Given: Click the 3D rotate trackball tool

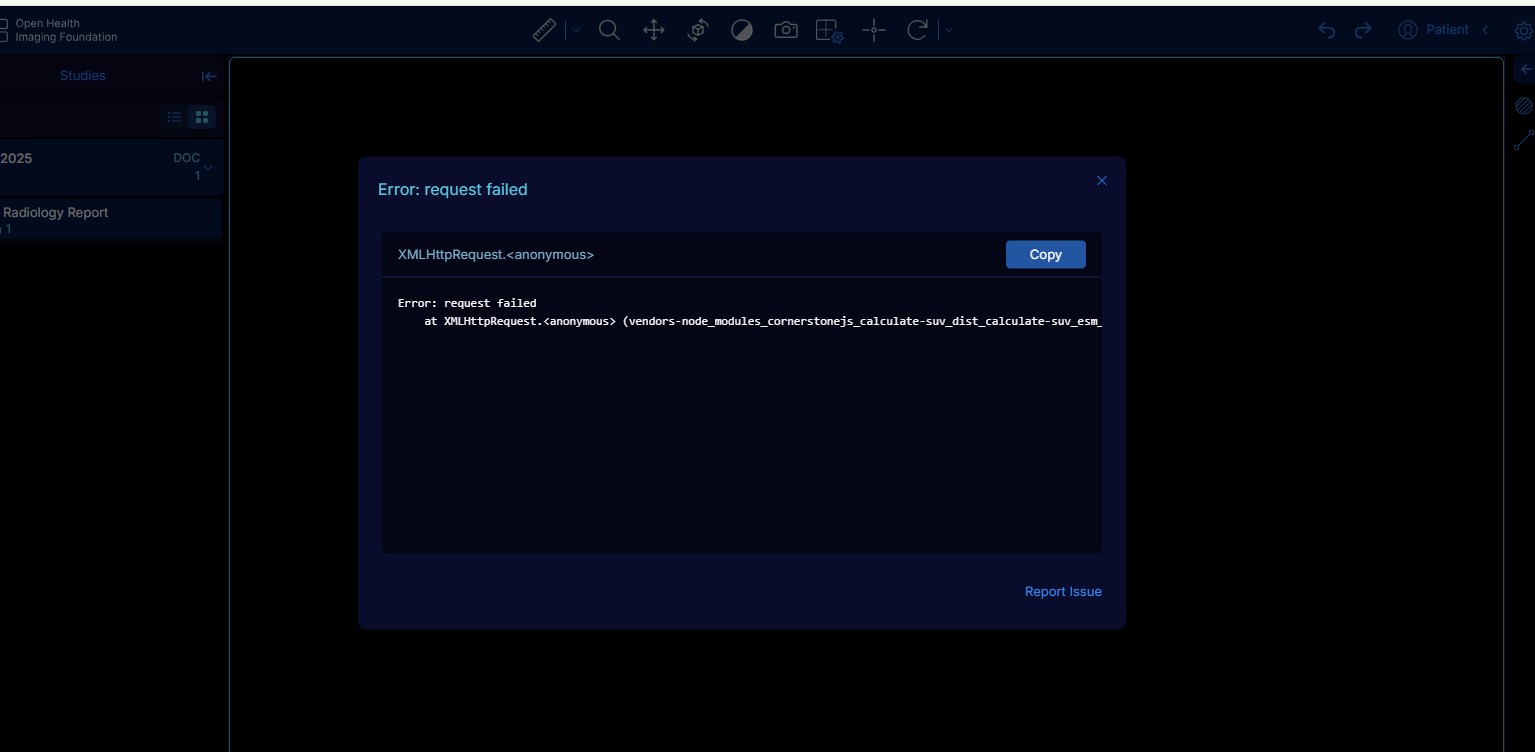Looking at the screenshot, I should click(x=698, y=30).
